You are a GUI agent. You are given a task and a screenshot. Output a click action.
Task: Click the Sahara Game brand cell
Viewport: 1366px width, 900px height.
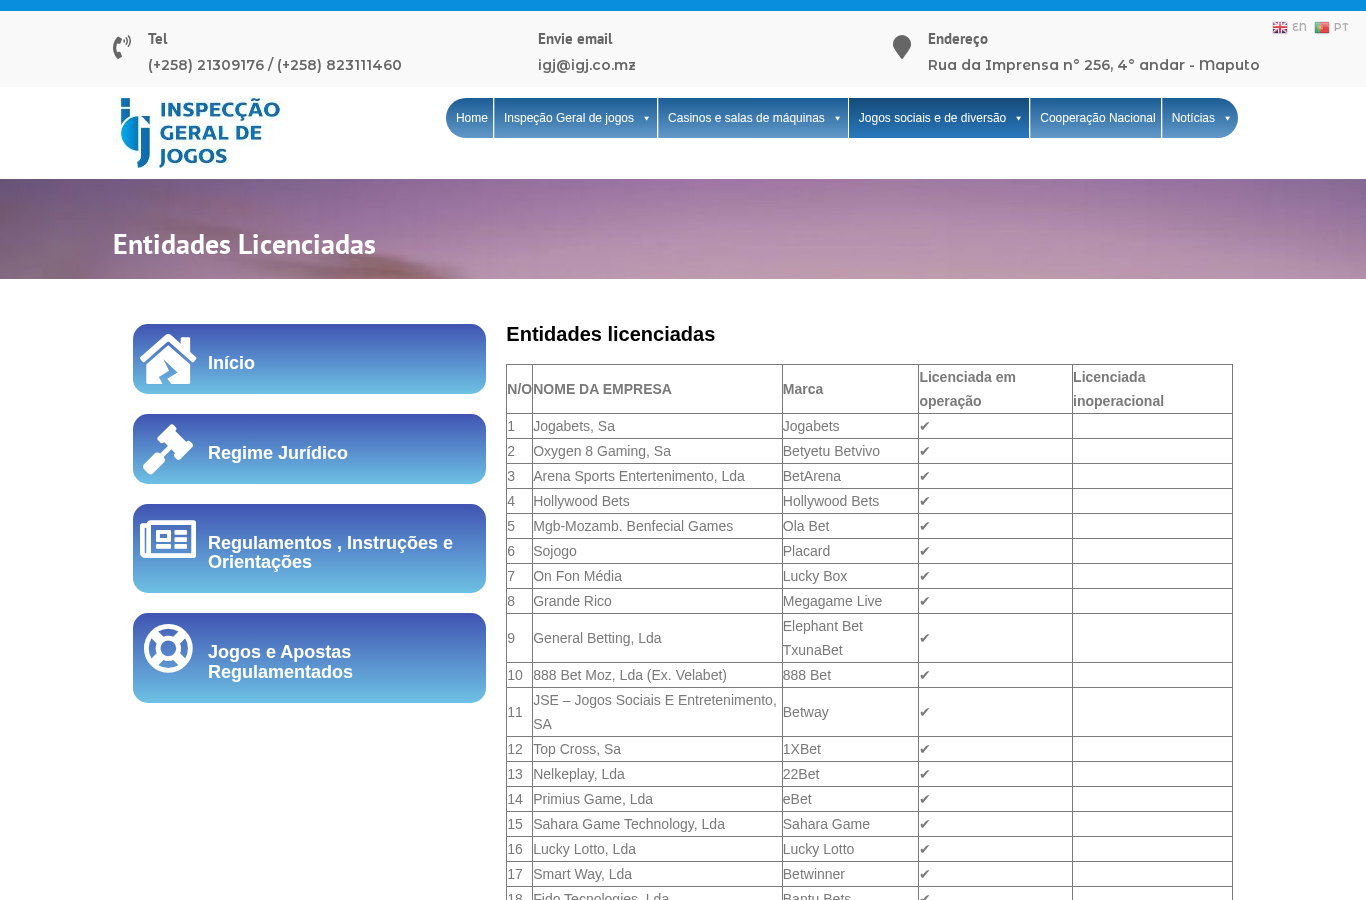[850, 824]
